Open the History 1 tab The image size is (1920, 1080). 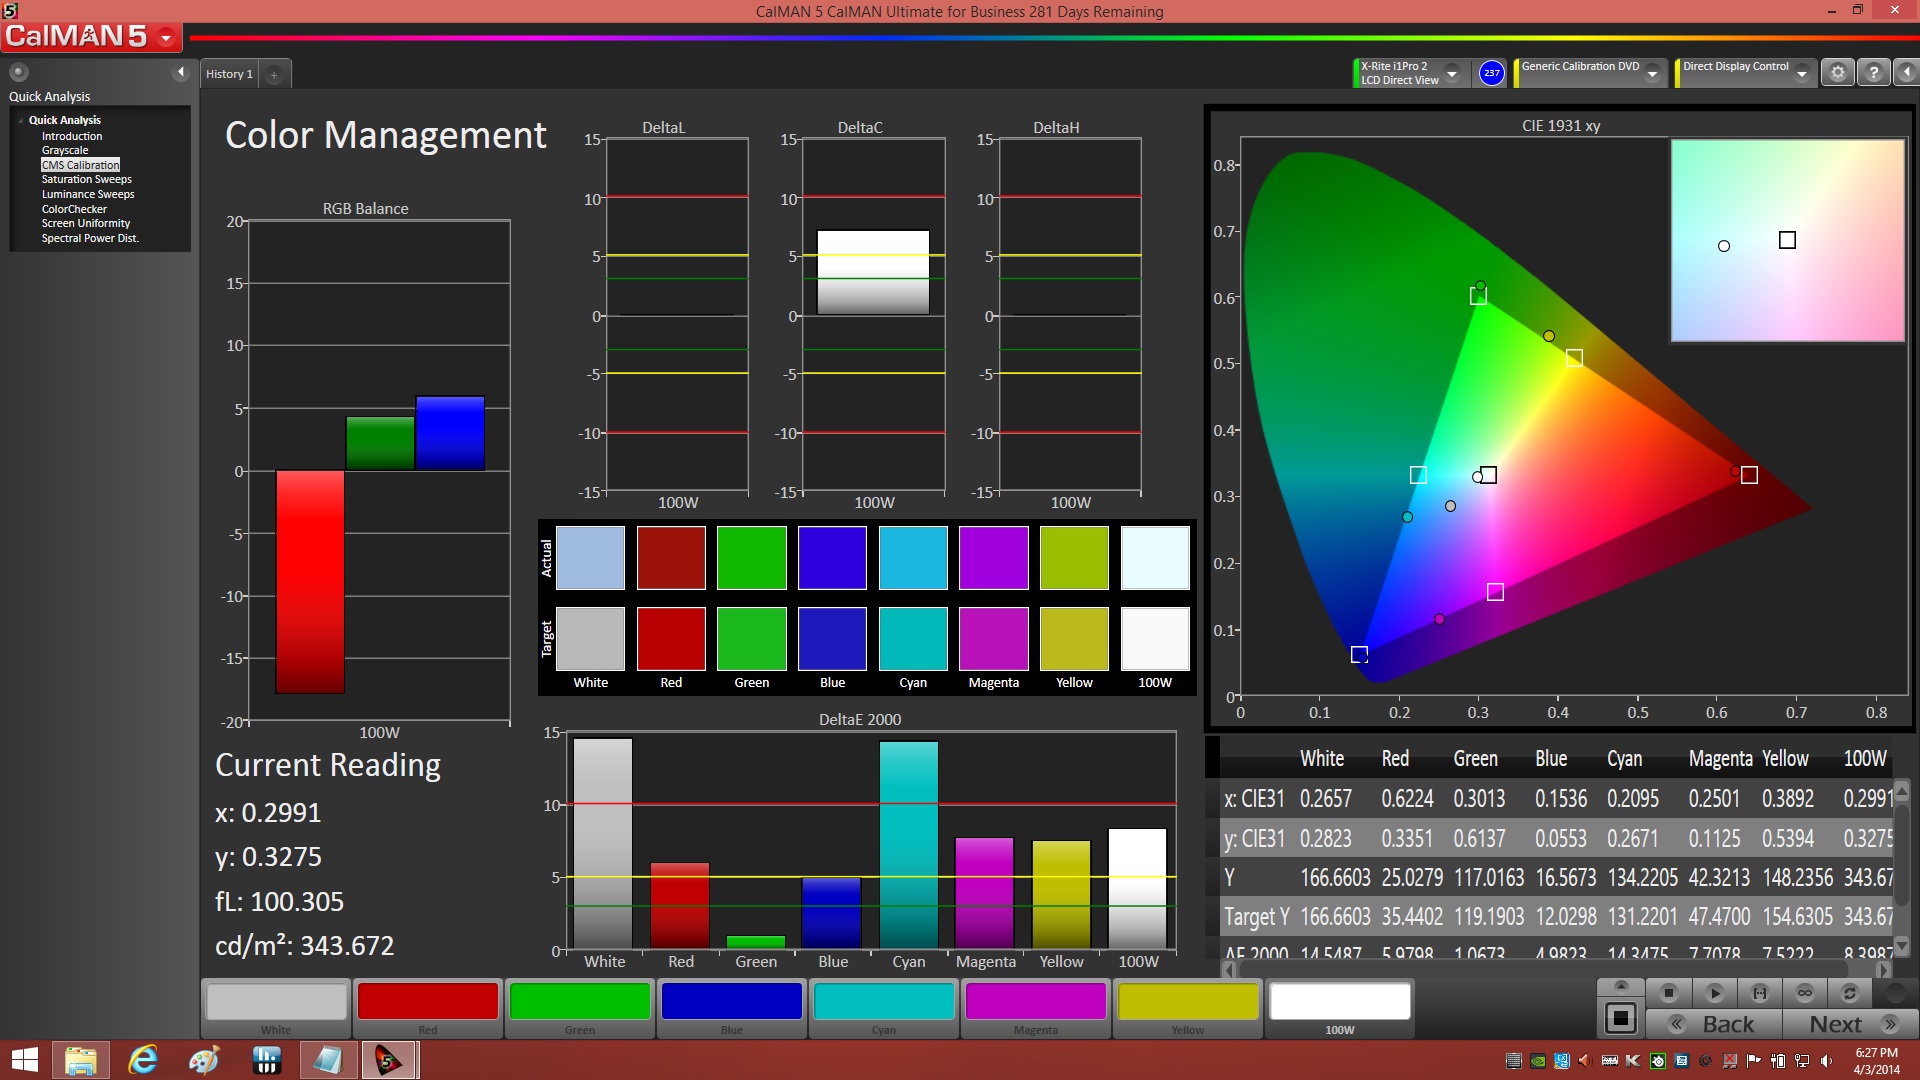point(229,74)
